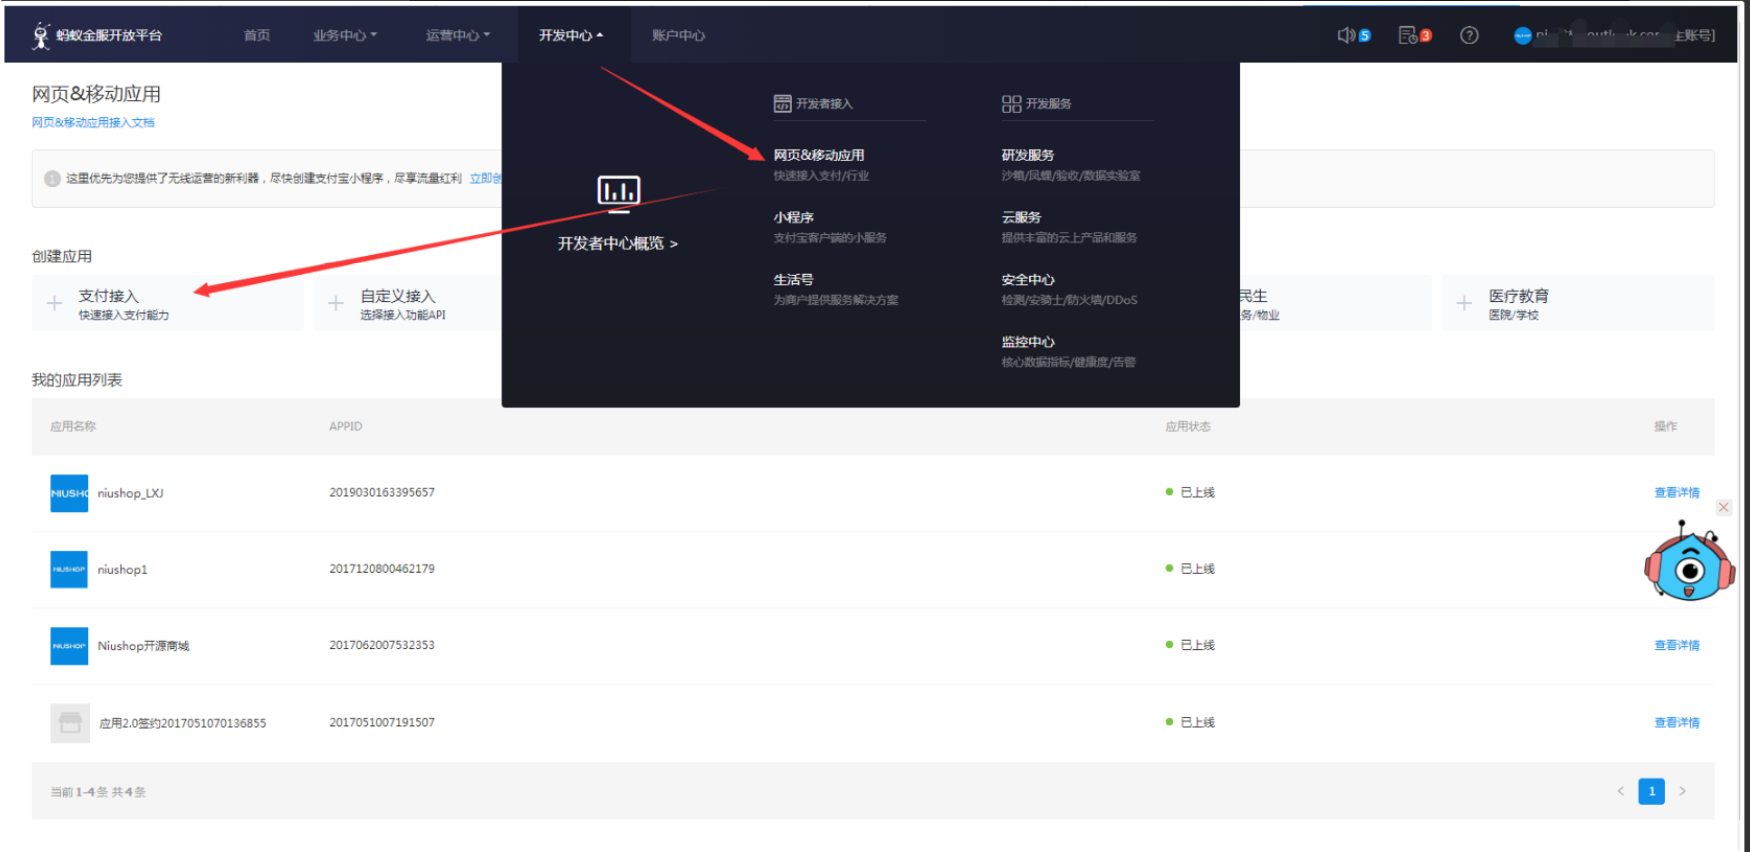Open the messages list icon with badge

tap(1407, 35)
